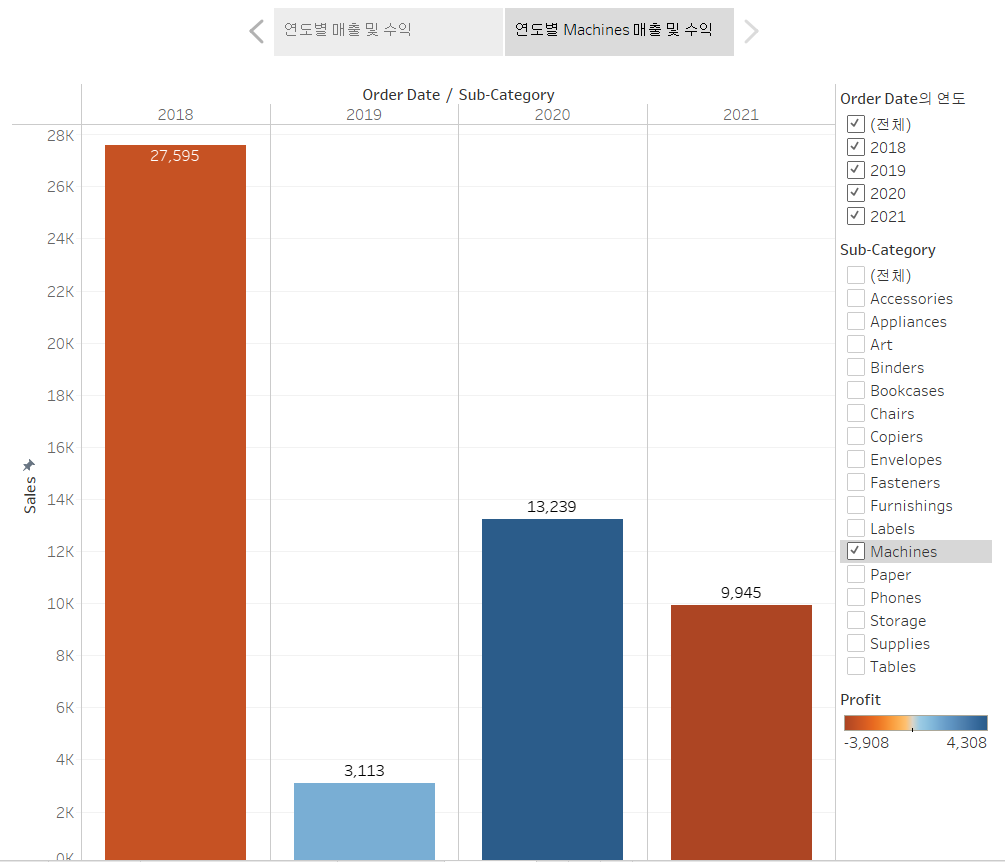
Task: Click the 13,239 bar label
Action: (551, 507)
